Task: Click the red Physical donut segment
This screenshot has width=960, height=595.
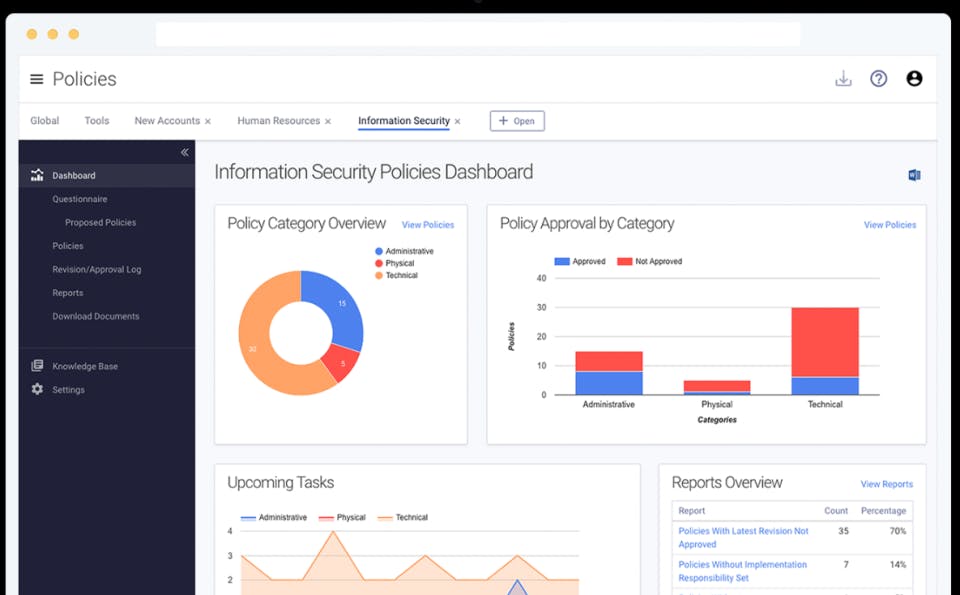Action: [x=342, y=363]
